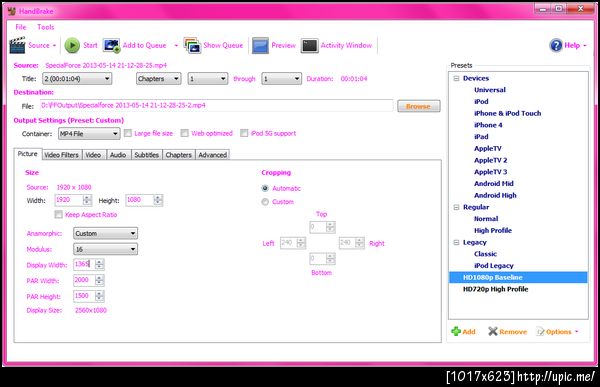Open the Advanced tab
Screen dimensions: 600x387
[212, 155]
